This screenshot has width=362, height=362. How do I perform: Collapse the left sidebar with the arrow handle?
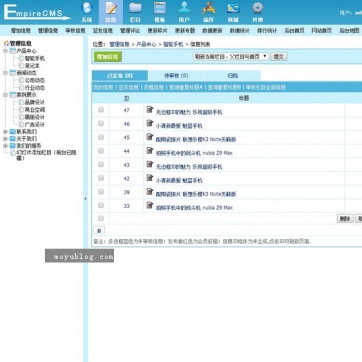point(85,199)
